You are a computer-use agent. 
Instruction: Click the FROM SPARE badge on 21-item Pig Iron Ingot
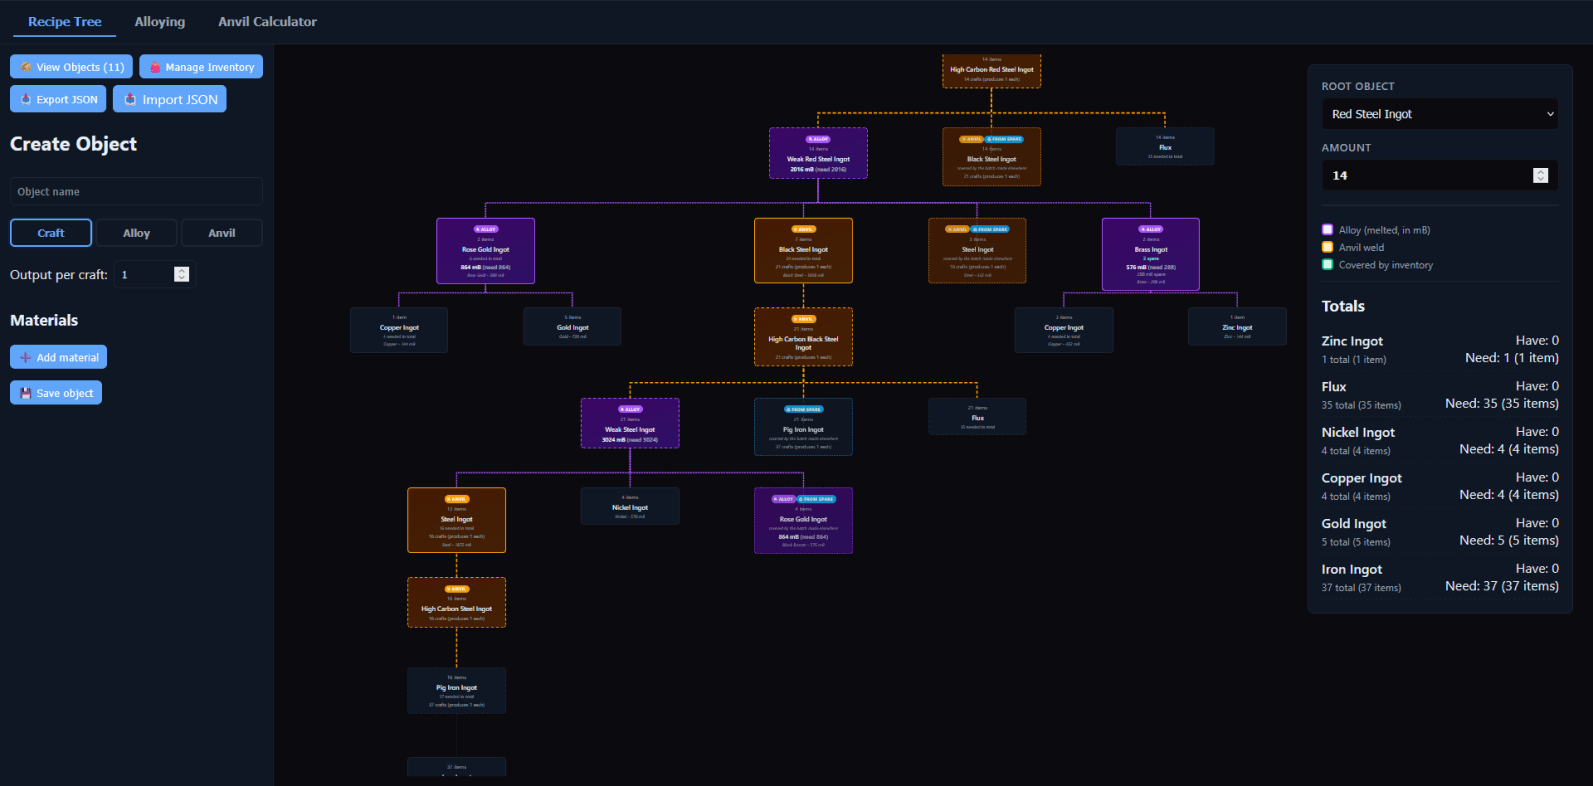804,409
